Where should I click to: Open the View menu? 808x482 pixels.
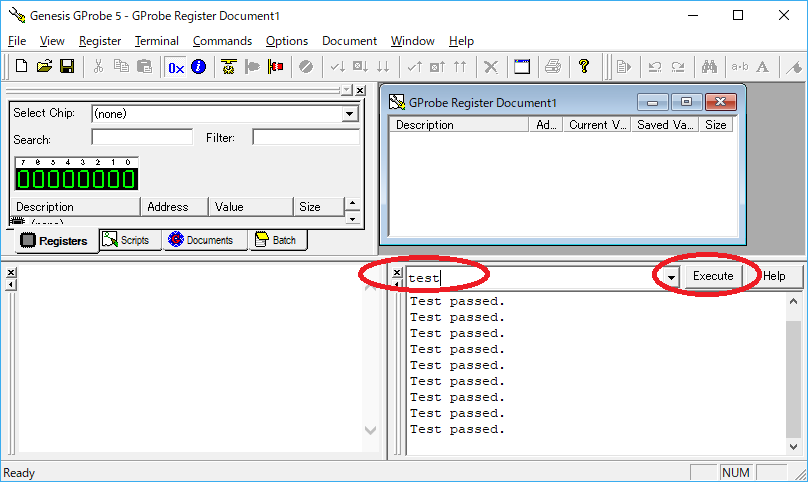click(52, 41)
